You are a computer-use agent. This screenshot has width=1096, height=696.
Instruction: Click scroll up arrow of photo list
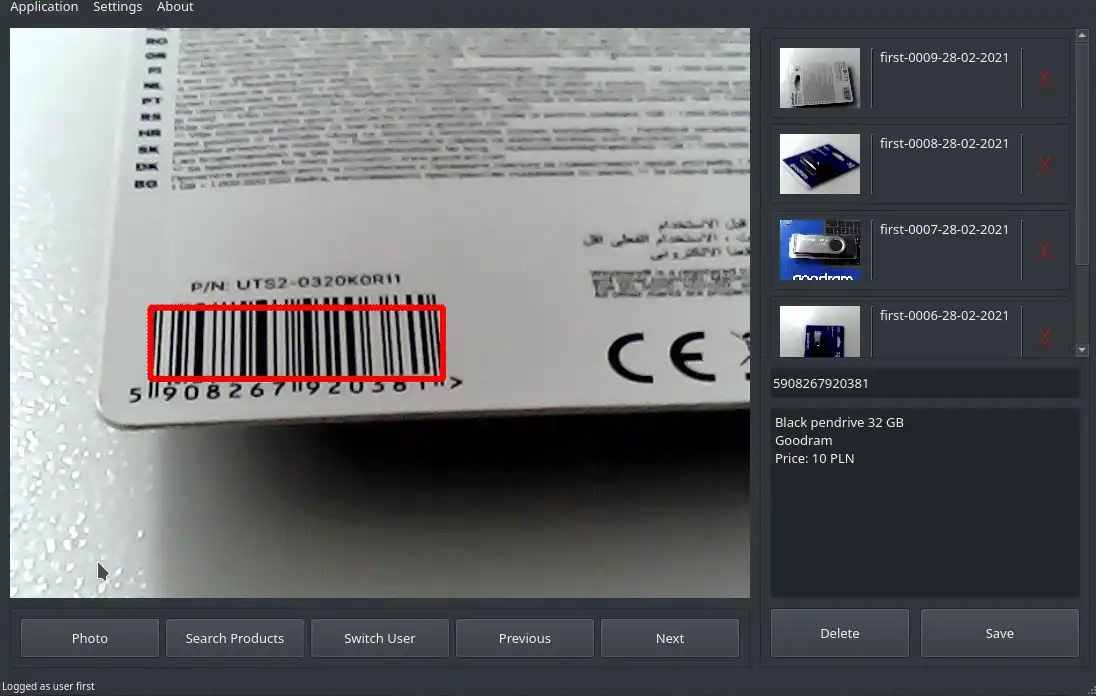click(x=1082, y=35)
